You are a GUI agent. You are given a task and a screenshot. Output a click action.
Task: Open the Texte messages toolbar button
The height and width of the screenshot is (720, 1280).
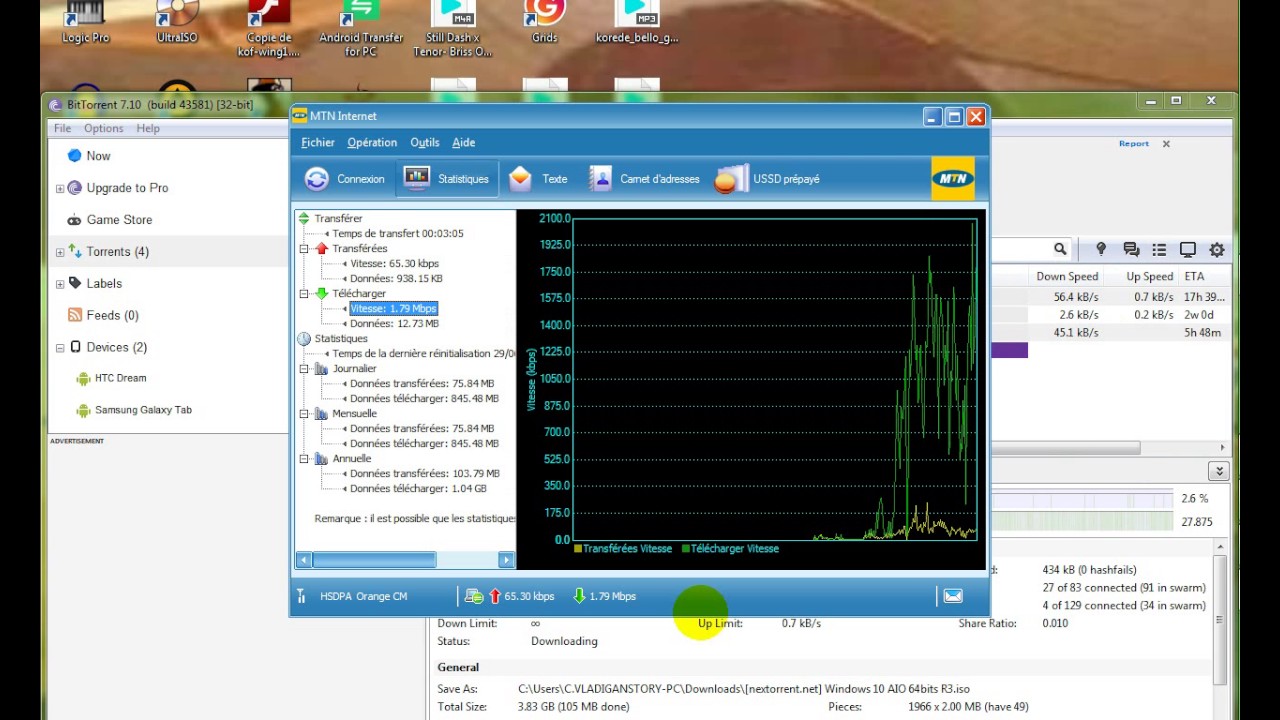(538, 179)
